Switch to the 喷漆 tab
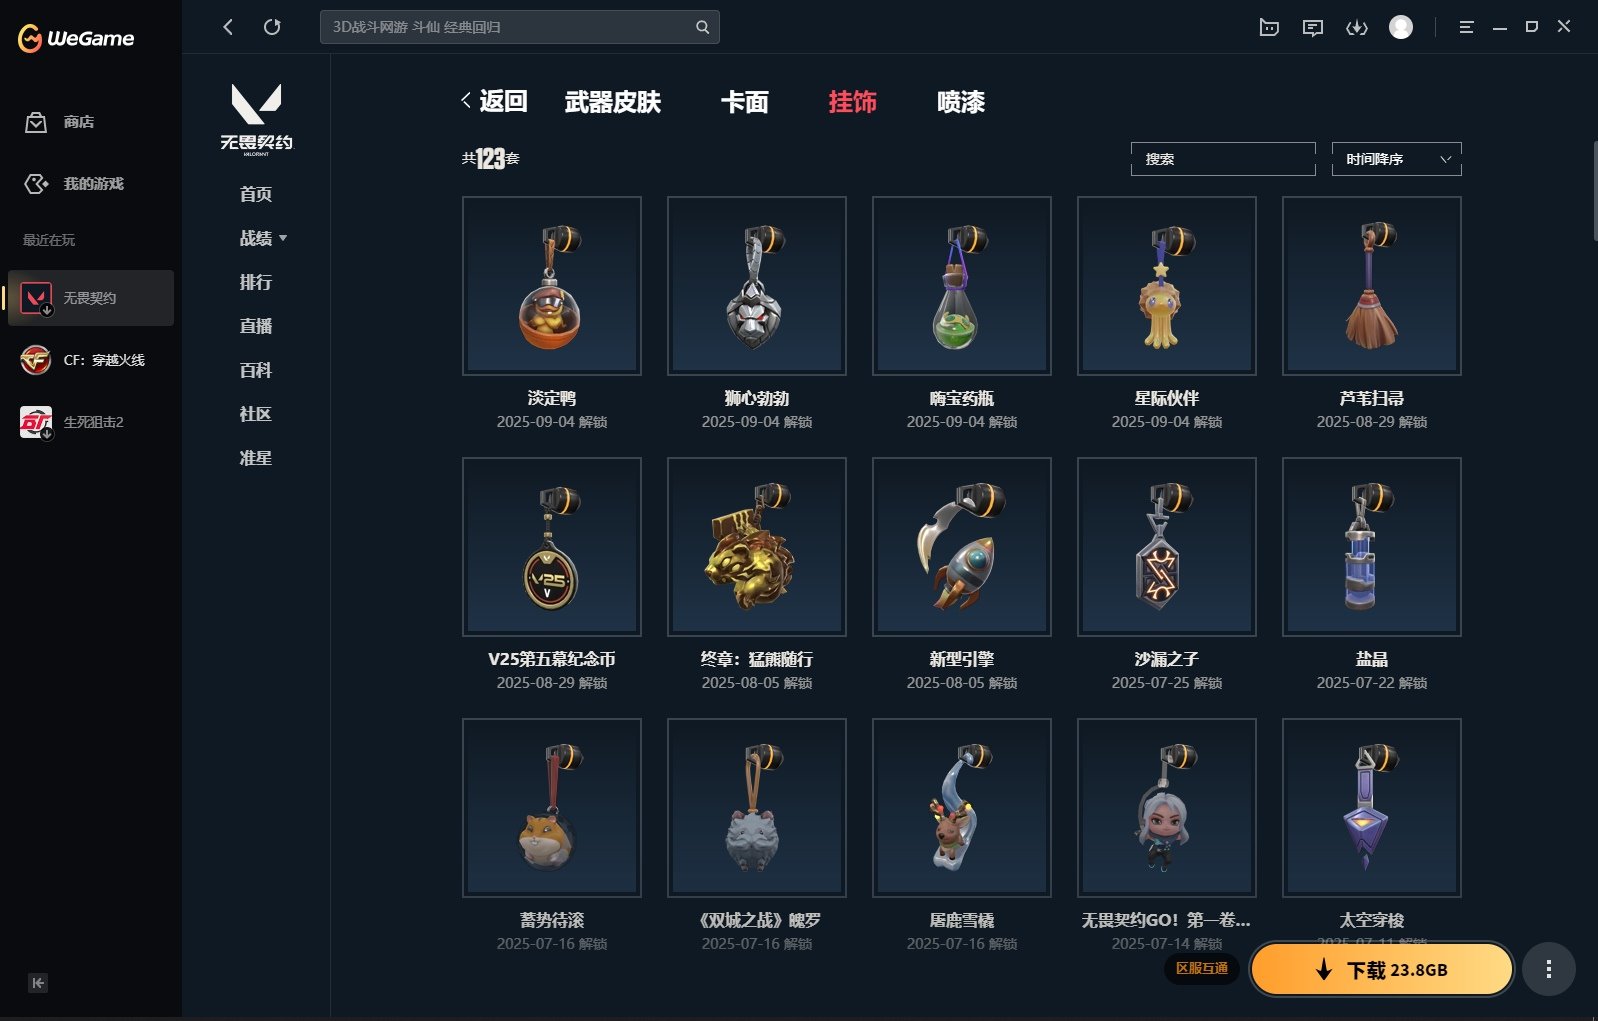 click(961, 102)
